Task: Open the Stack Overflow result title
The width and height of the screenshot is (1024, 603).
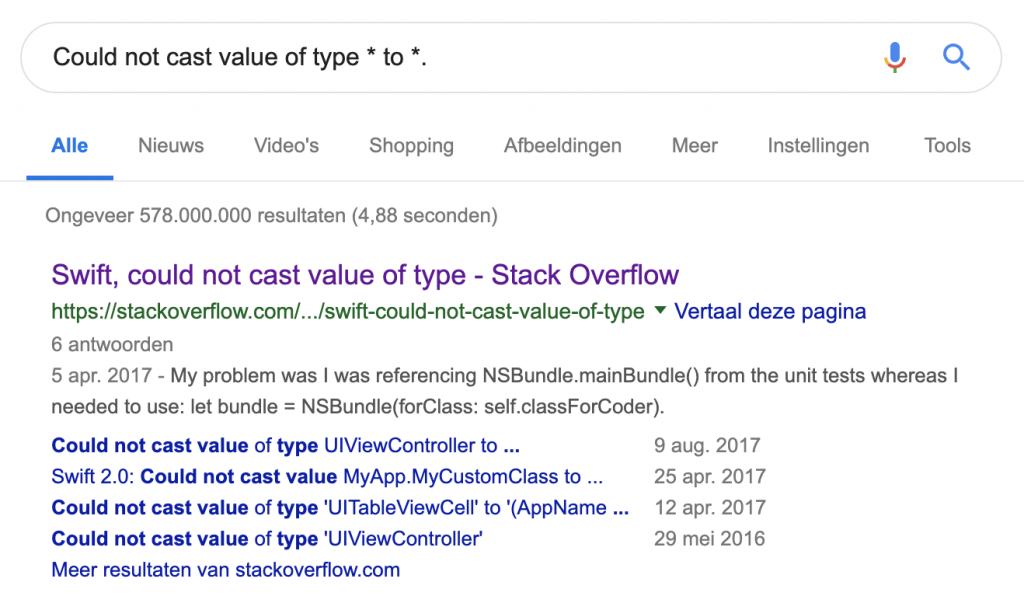Action: 365,275
